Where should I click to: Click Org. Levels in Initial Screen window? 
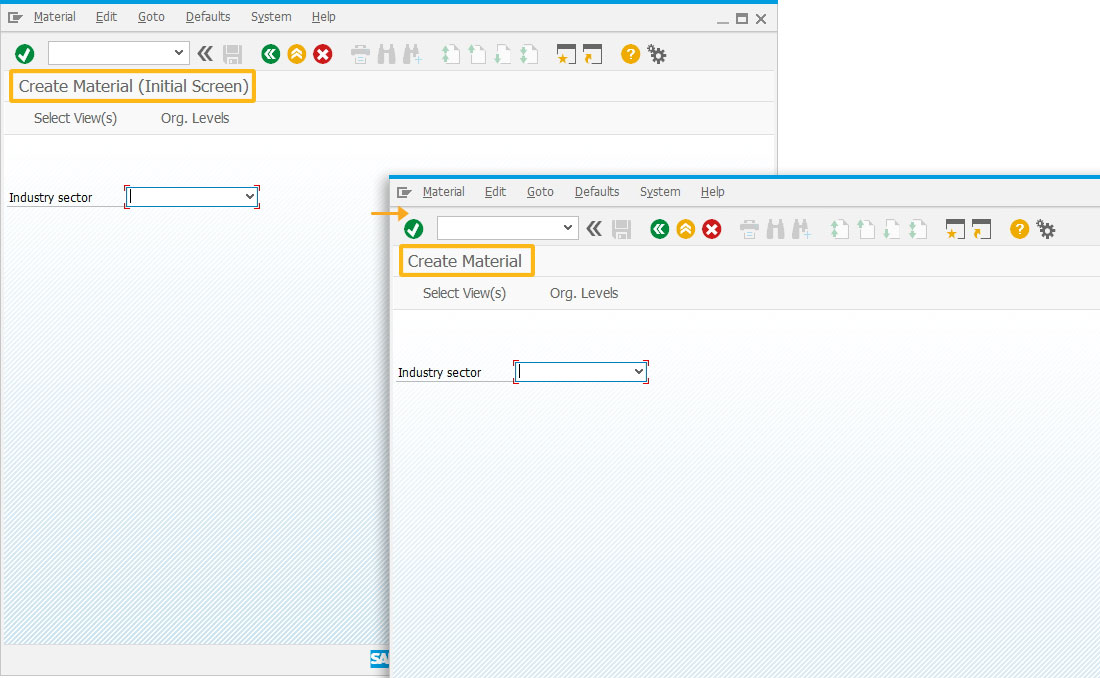pyautogui.click(x=195, y=118)
